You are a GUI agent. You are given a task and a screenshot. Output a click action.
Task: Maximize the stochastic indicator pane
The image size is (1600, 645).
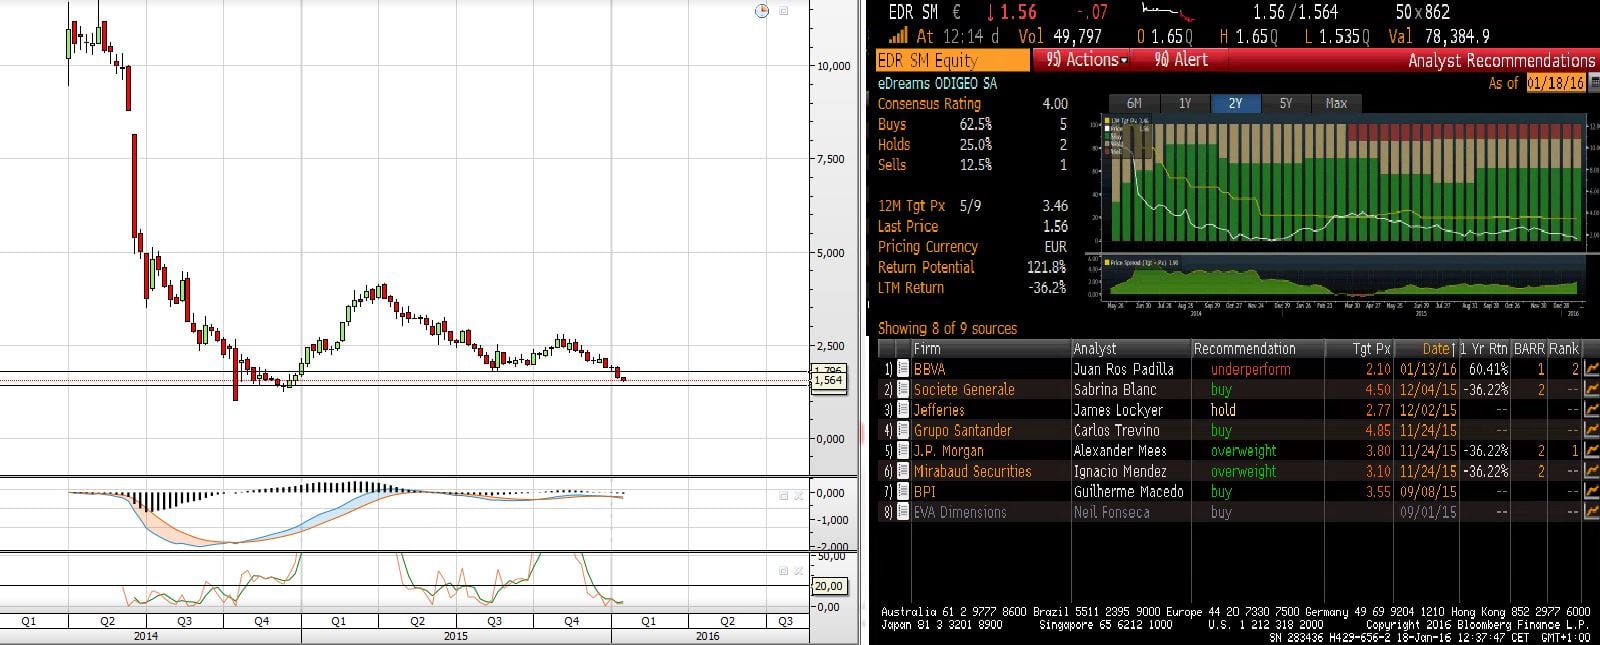(x=784, y=570)
